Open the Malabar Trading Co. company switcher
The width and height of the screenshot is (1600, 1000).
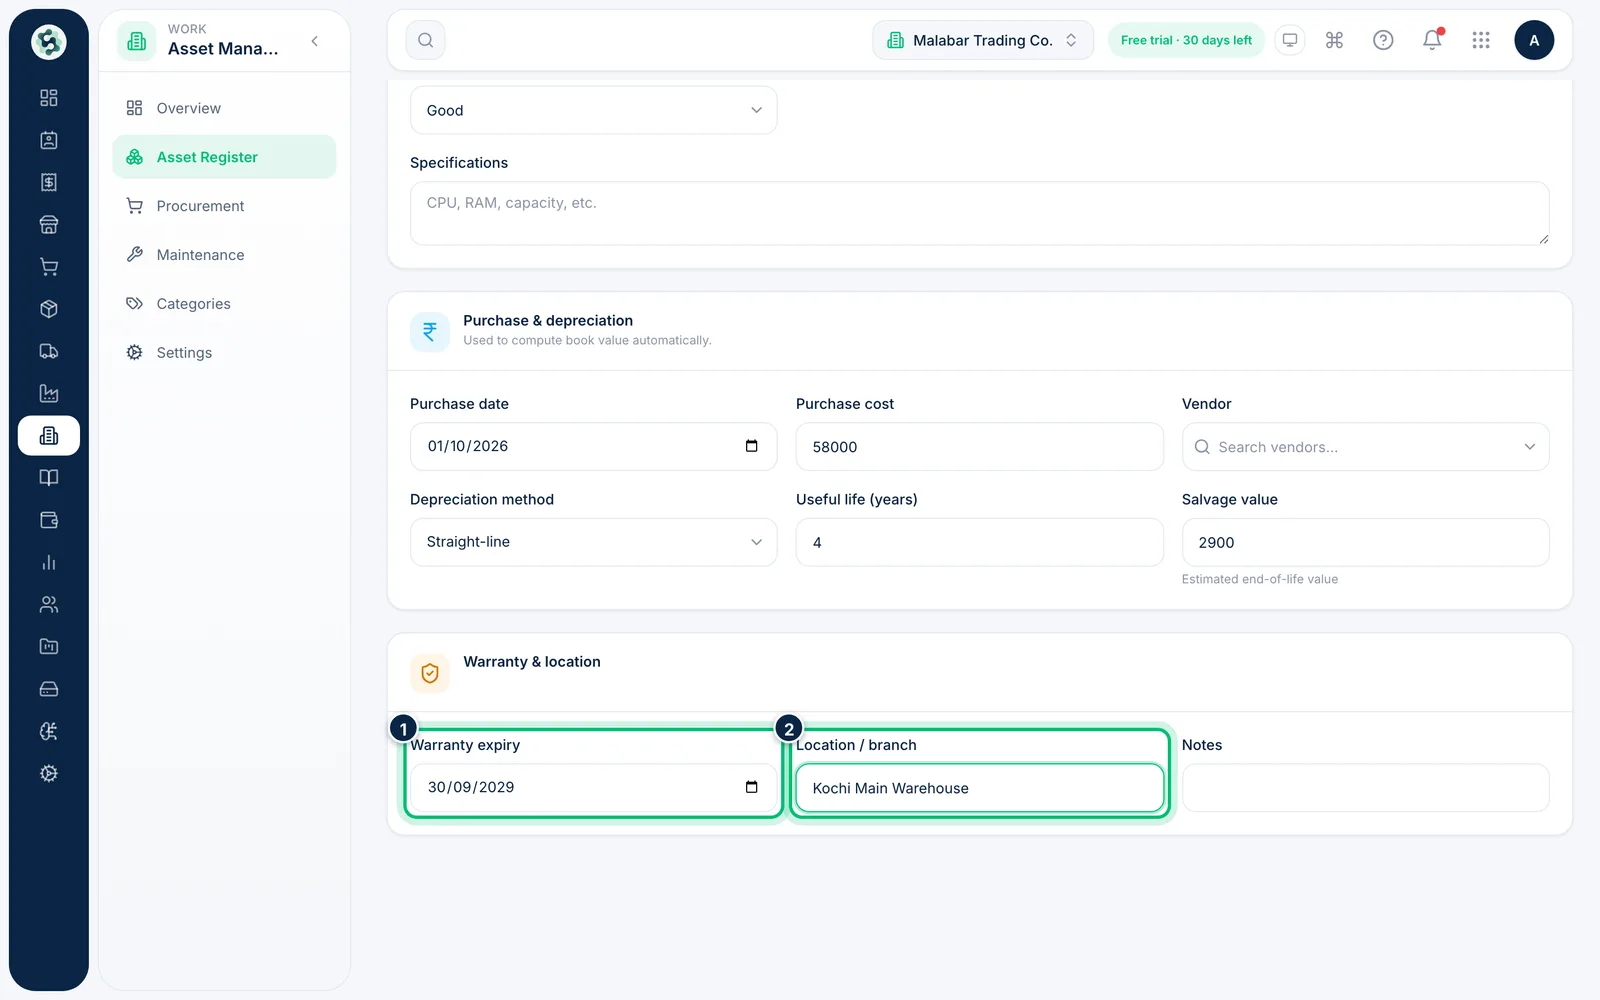(983, 40)
